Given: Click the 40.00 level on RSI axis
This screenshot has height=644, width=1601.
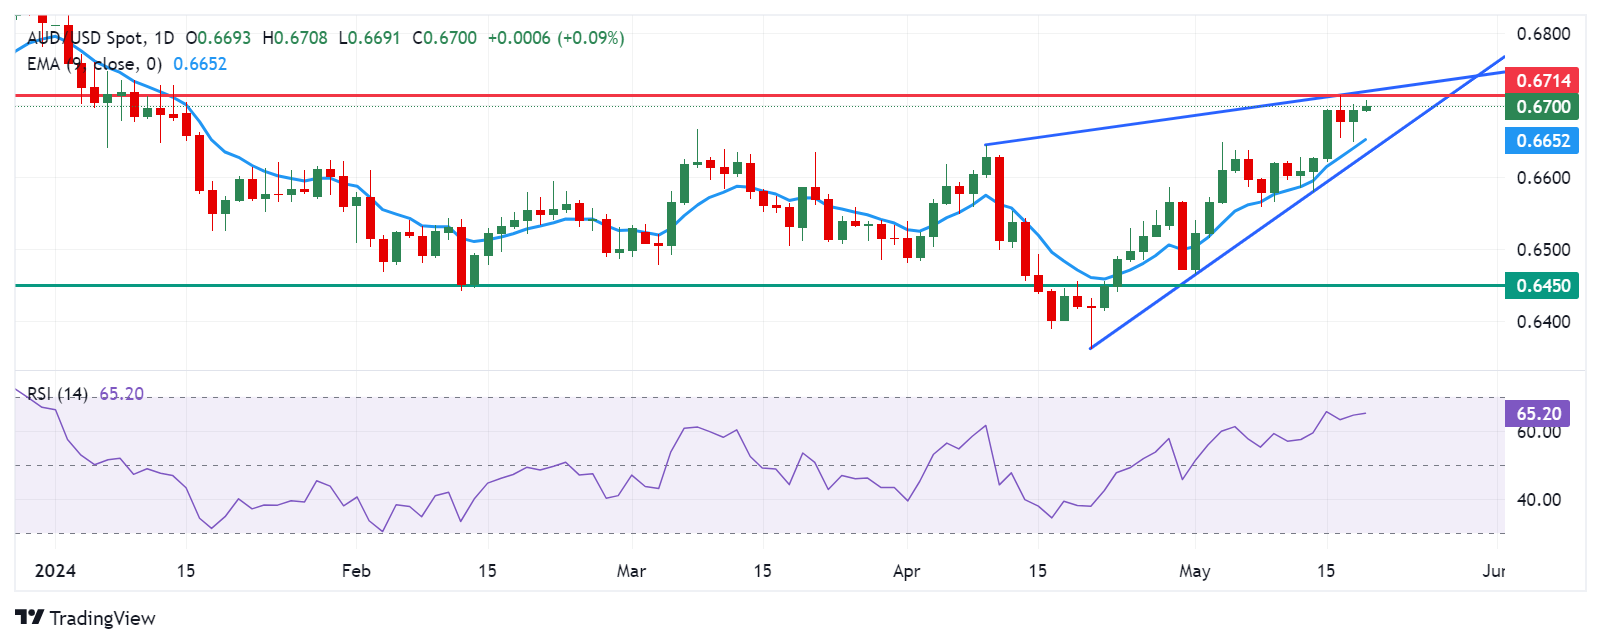Looking at the screenshot, I should (x=1538, y=500).
